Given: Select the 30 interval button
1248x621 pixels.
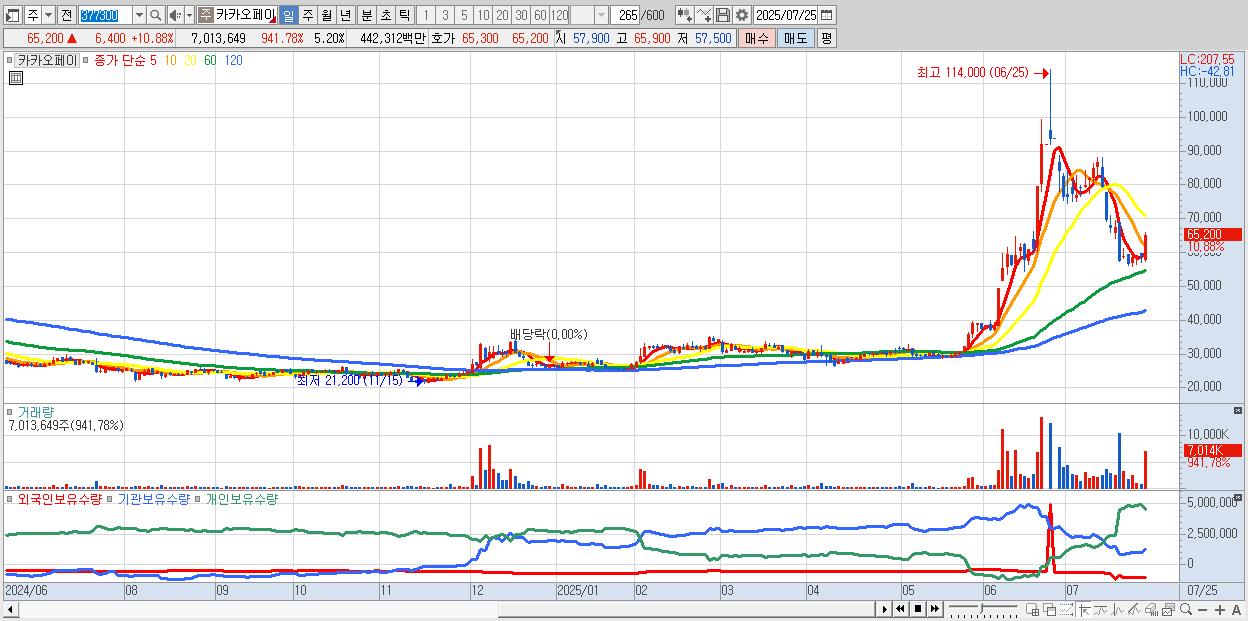Looking at the screenshot, I should pyautogui.click(x=521, y=15).
